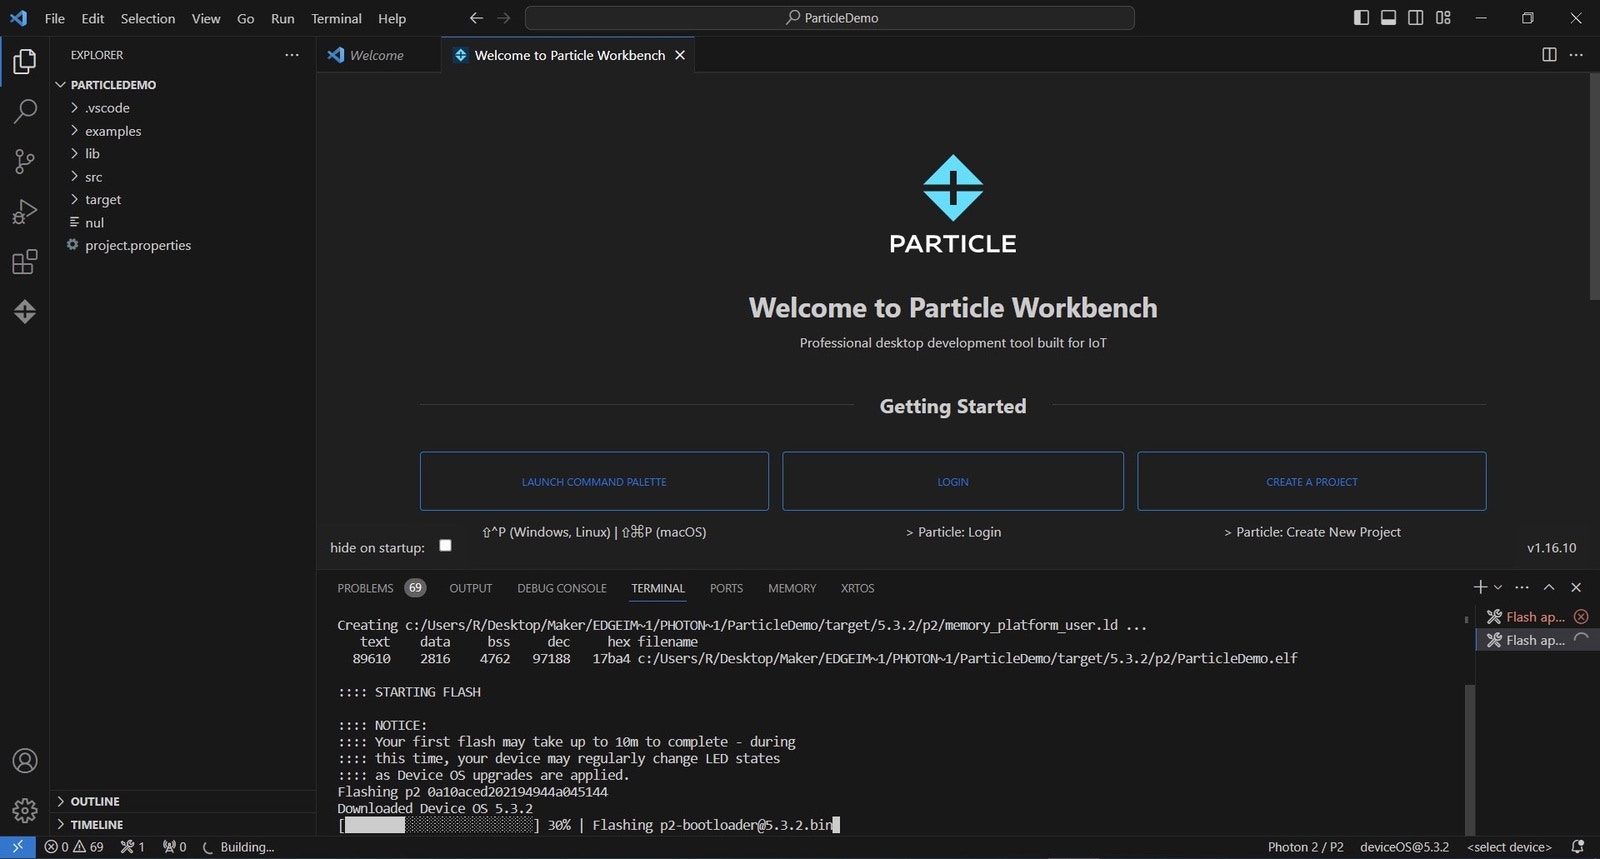
Task: Open the remote window status bar icon
Action: [18, 847]
